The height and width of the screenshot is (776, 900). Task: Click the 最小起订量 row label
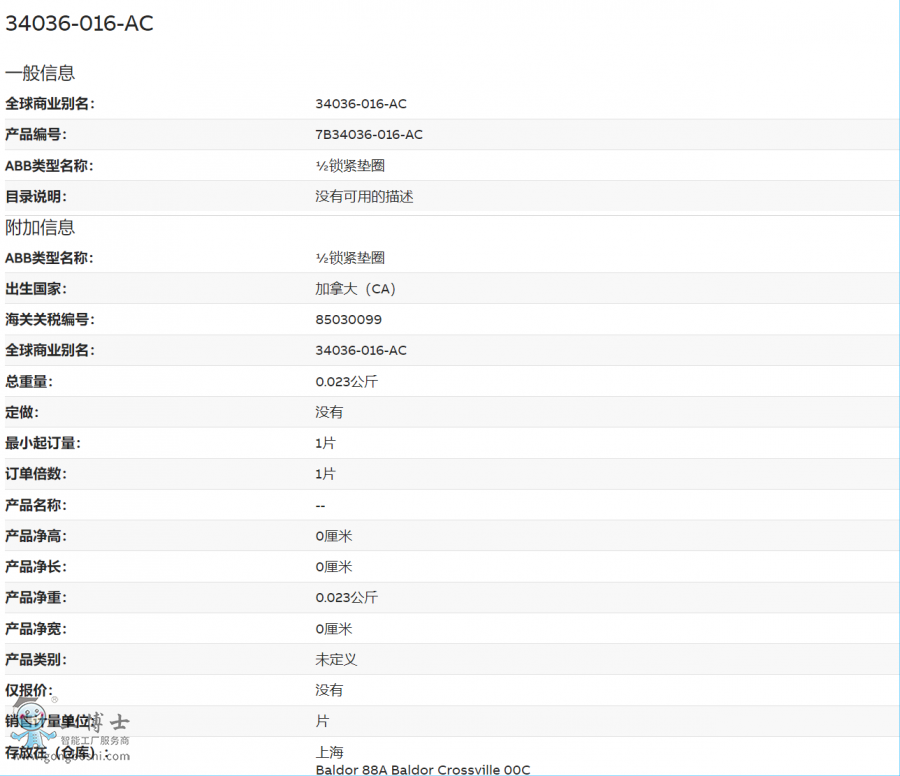[43, 443]
